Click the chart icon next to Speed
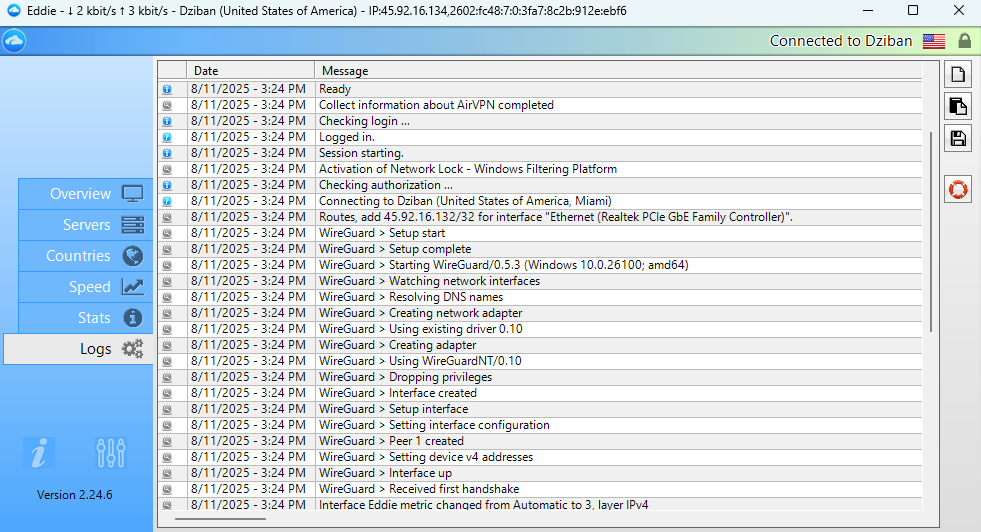Screen dimensions: 981x532 (x=133, y=287)
